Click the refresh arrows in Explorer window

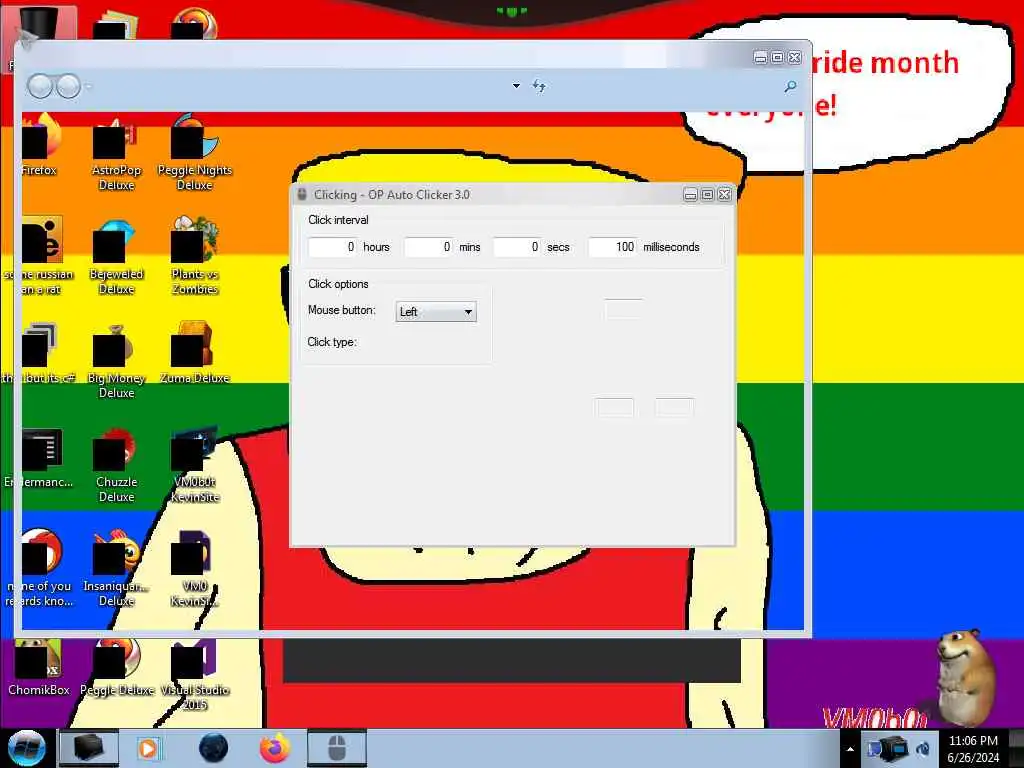[539, 86]
